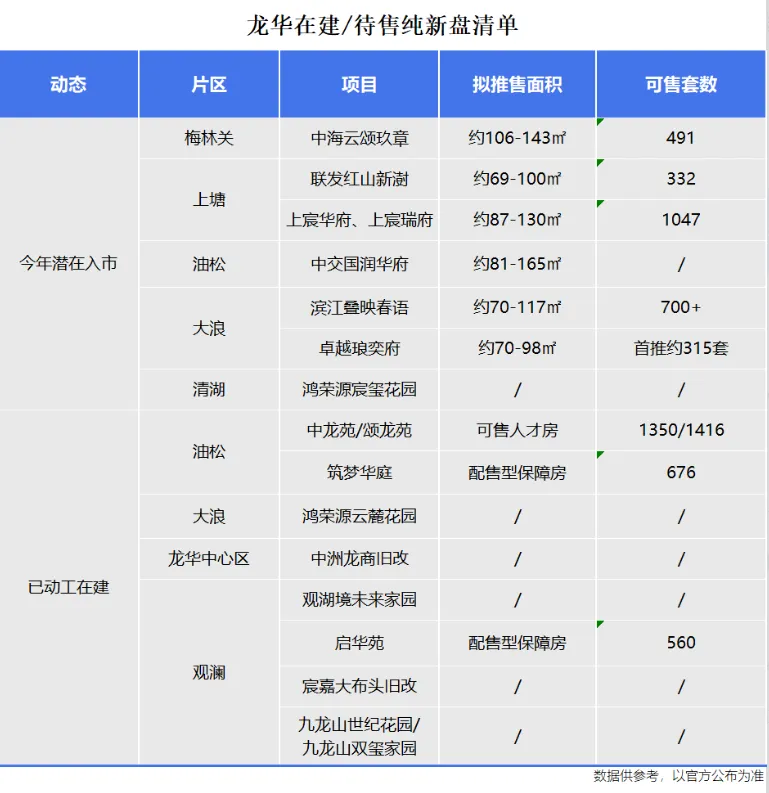Image resolution: width=769 pixels, height=793 pixels.
Task: Click the footnote 数据供参考，以官方公布为准
Action: [678, 775]
